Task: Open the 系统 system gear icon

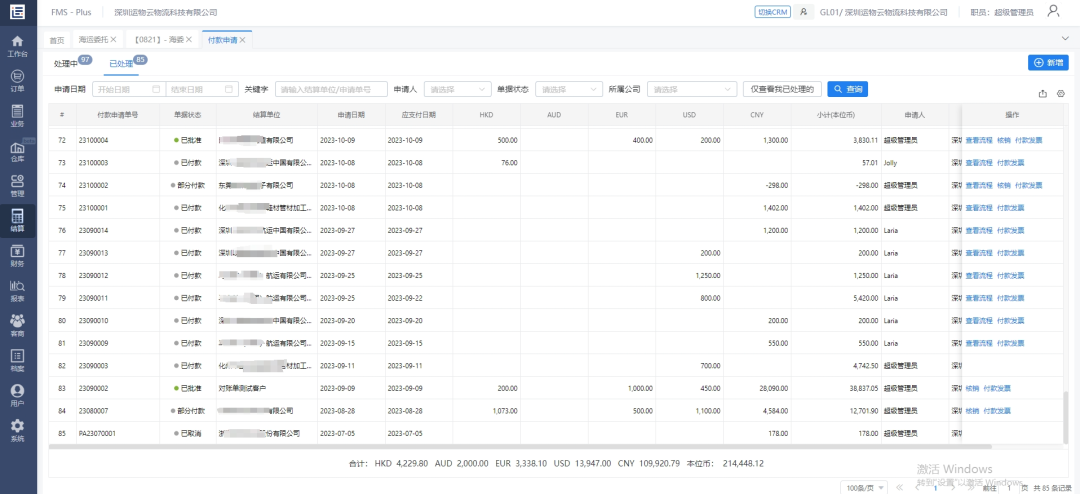Action: (x=18, y=431)
